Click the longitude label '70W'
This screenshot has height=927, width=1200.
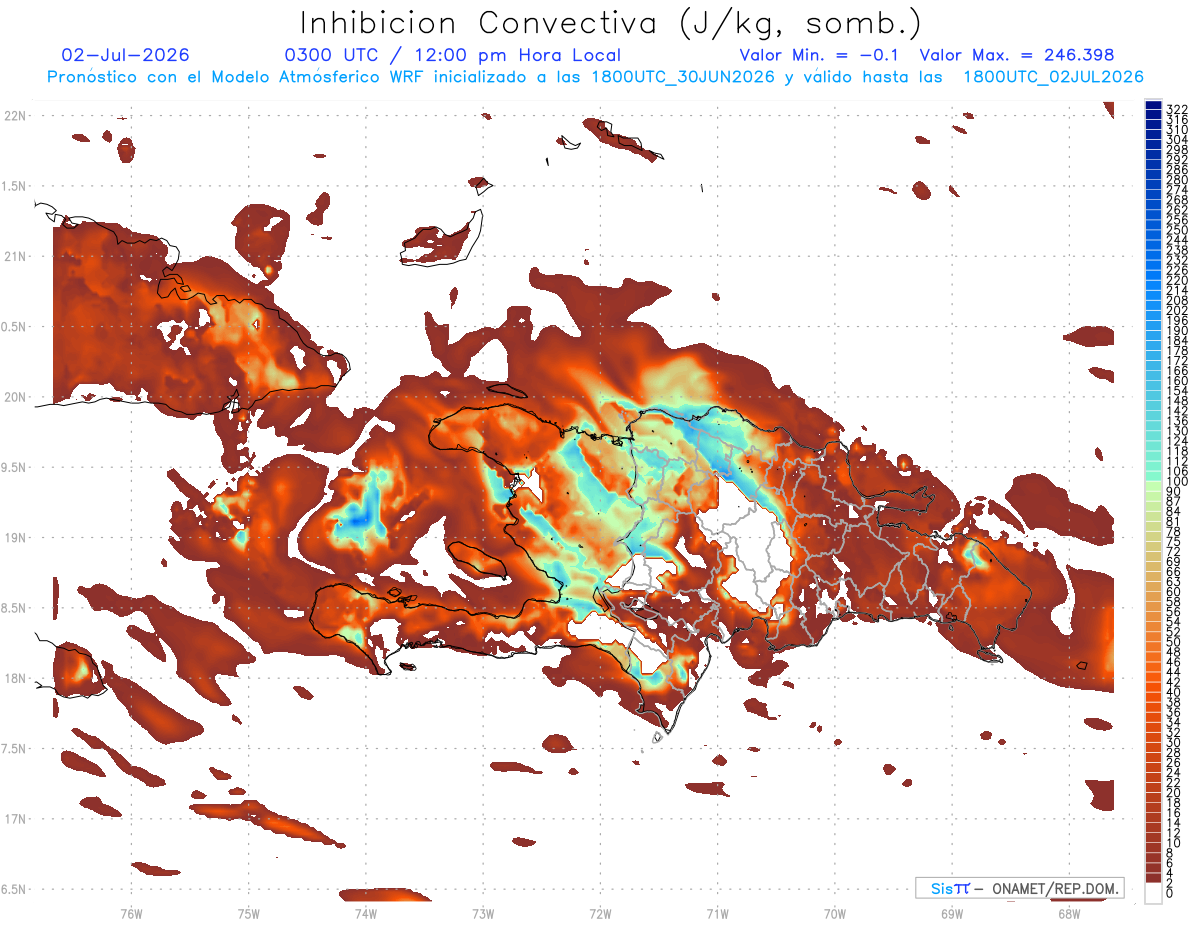[x=835, y=913]
